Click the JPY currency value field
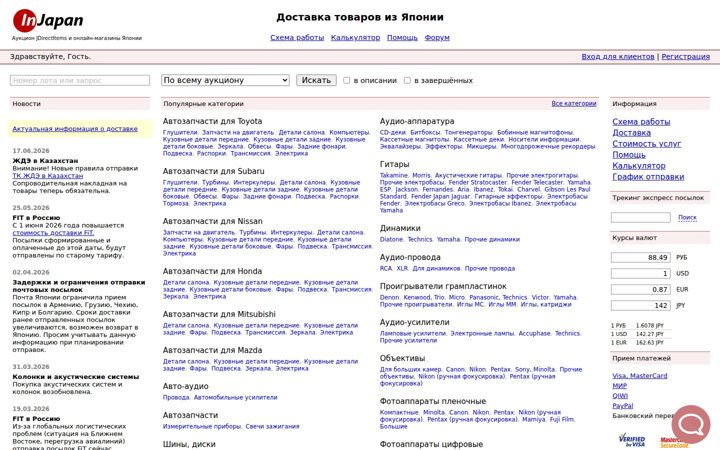The width and height of the screenshot is (720, 450). (x=641, y=306)
